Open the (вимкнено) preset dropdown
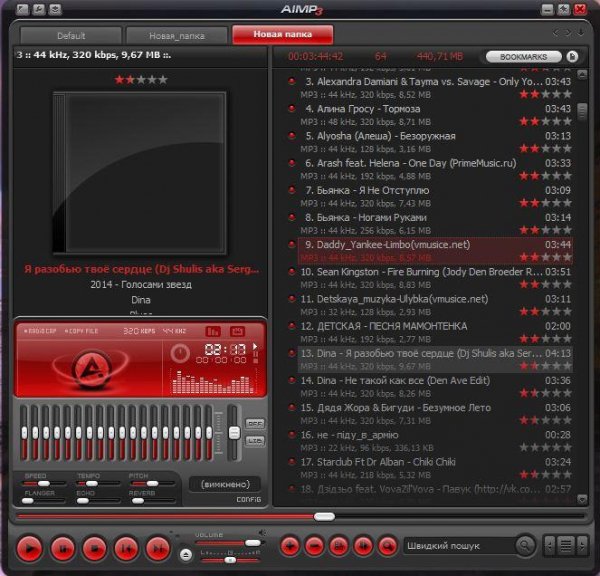This screenshot has height=576, width=600. (225, 485)
